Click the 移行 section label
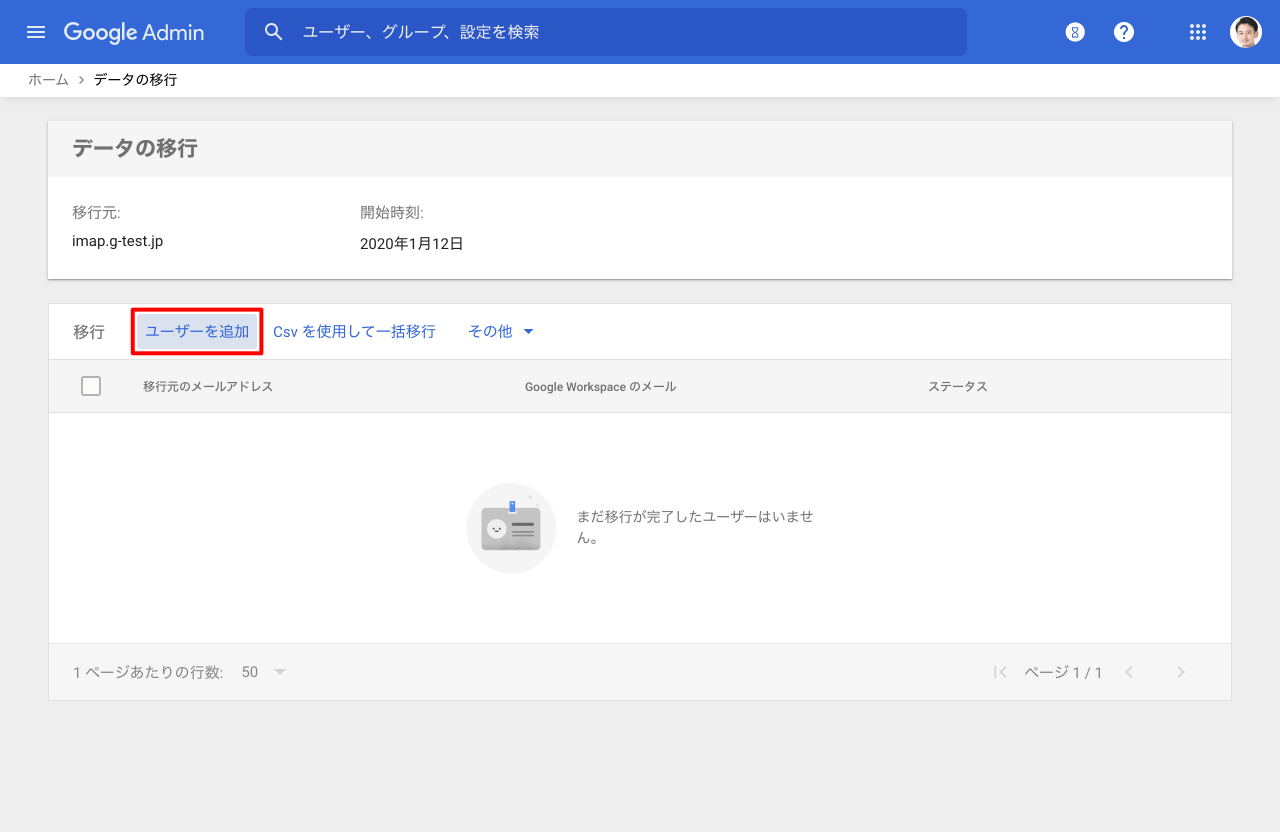Screen dimensions: 1280x832 pos(89,332)
